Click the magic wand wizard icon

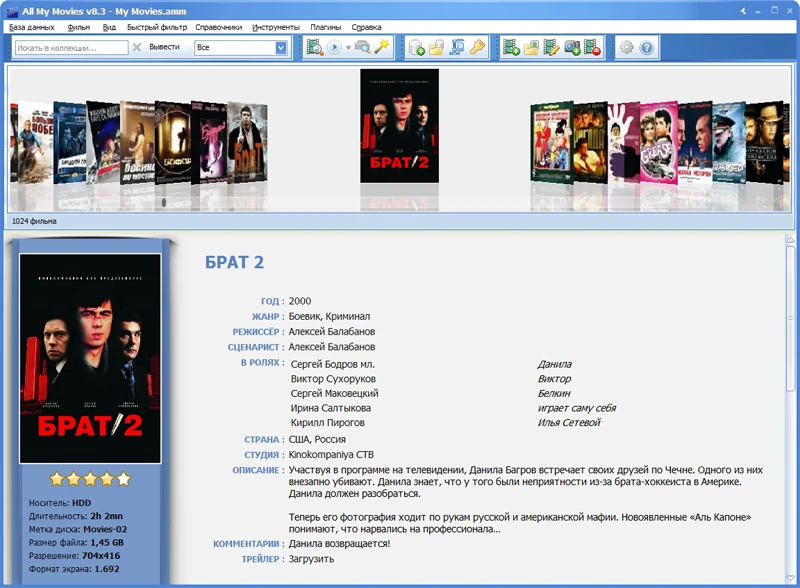(x=382, y=47)
